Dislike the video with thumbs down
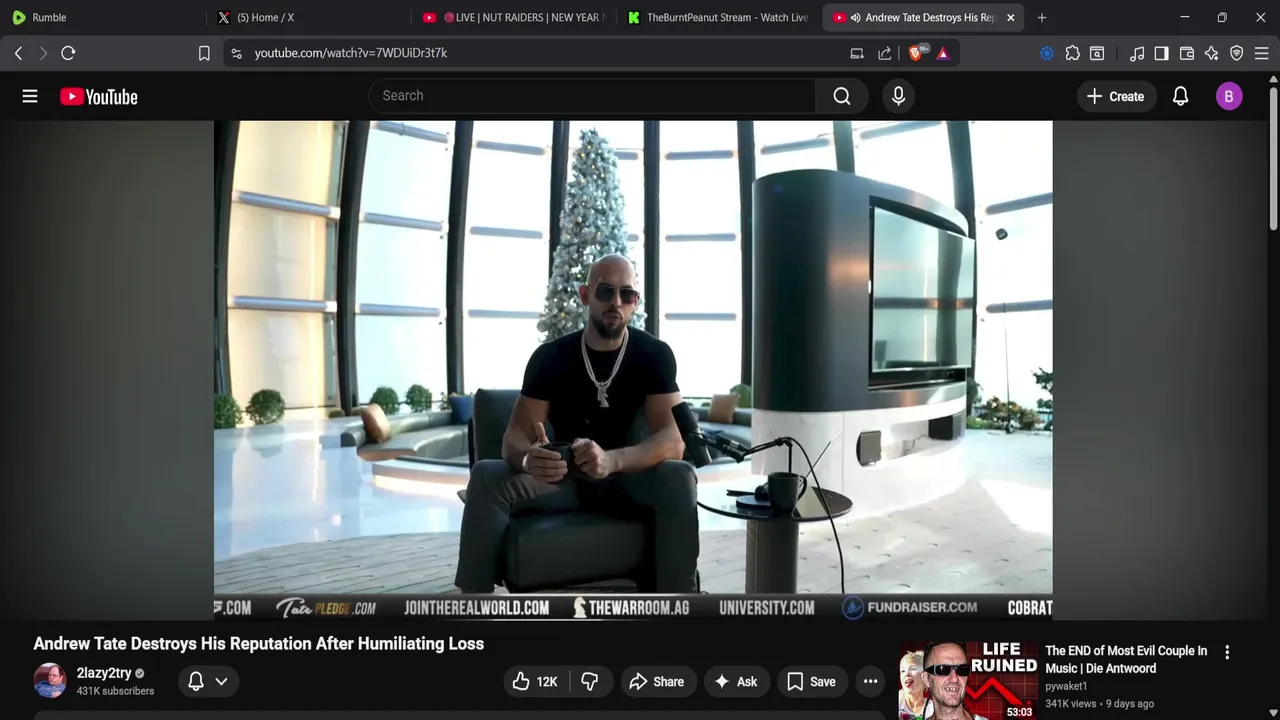Image resolution: width=1280 pixels, height=720 pixels. click(x=590, y=682)
